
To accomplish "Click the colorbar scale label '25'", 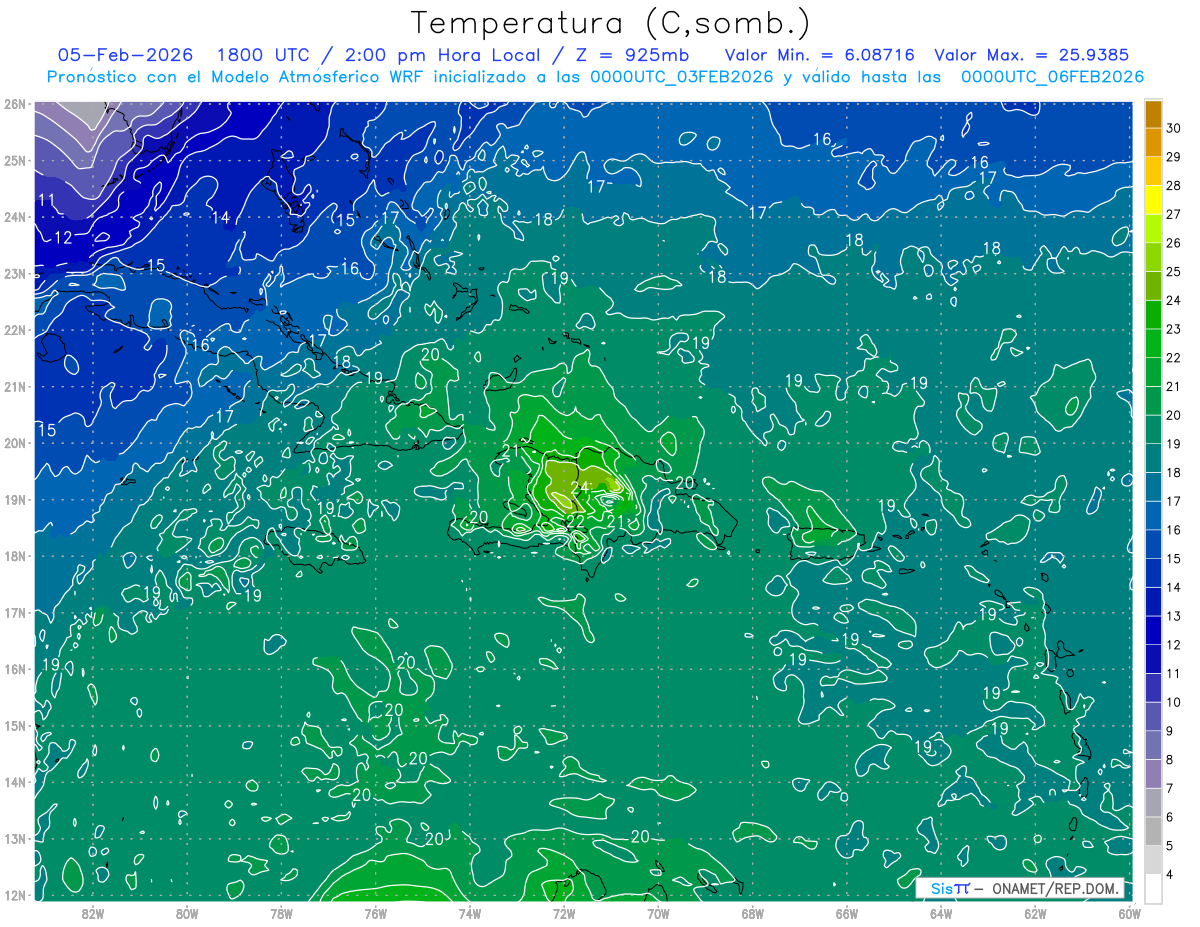I will point(1174,272).
